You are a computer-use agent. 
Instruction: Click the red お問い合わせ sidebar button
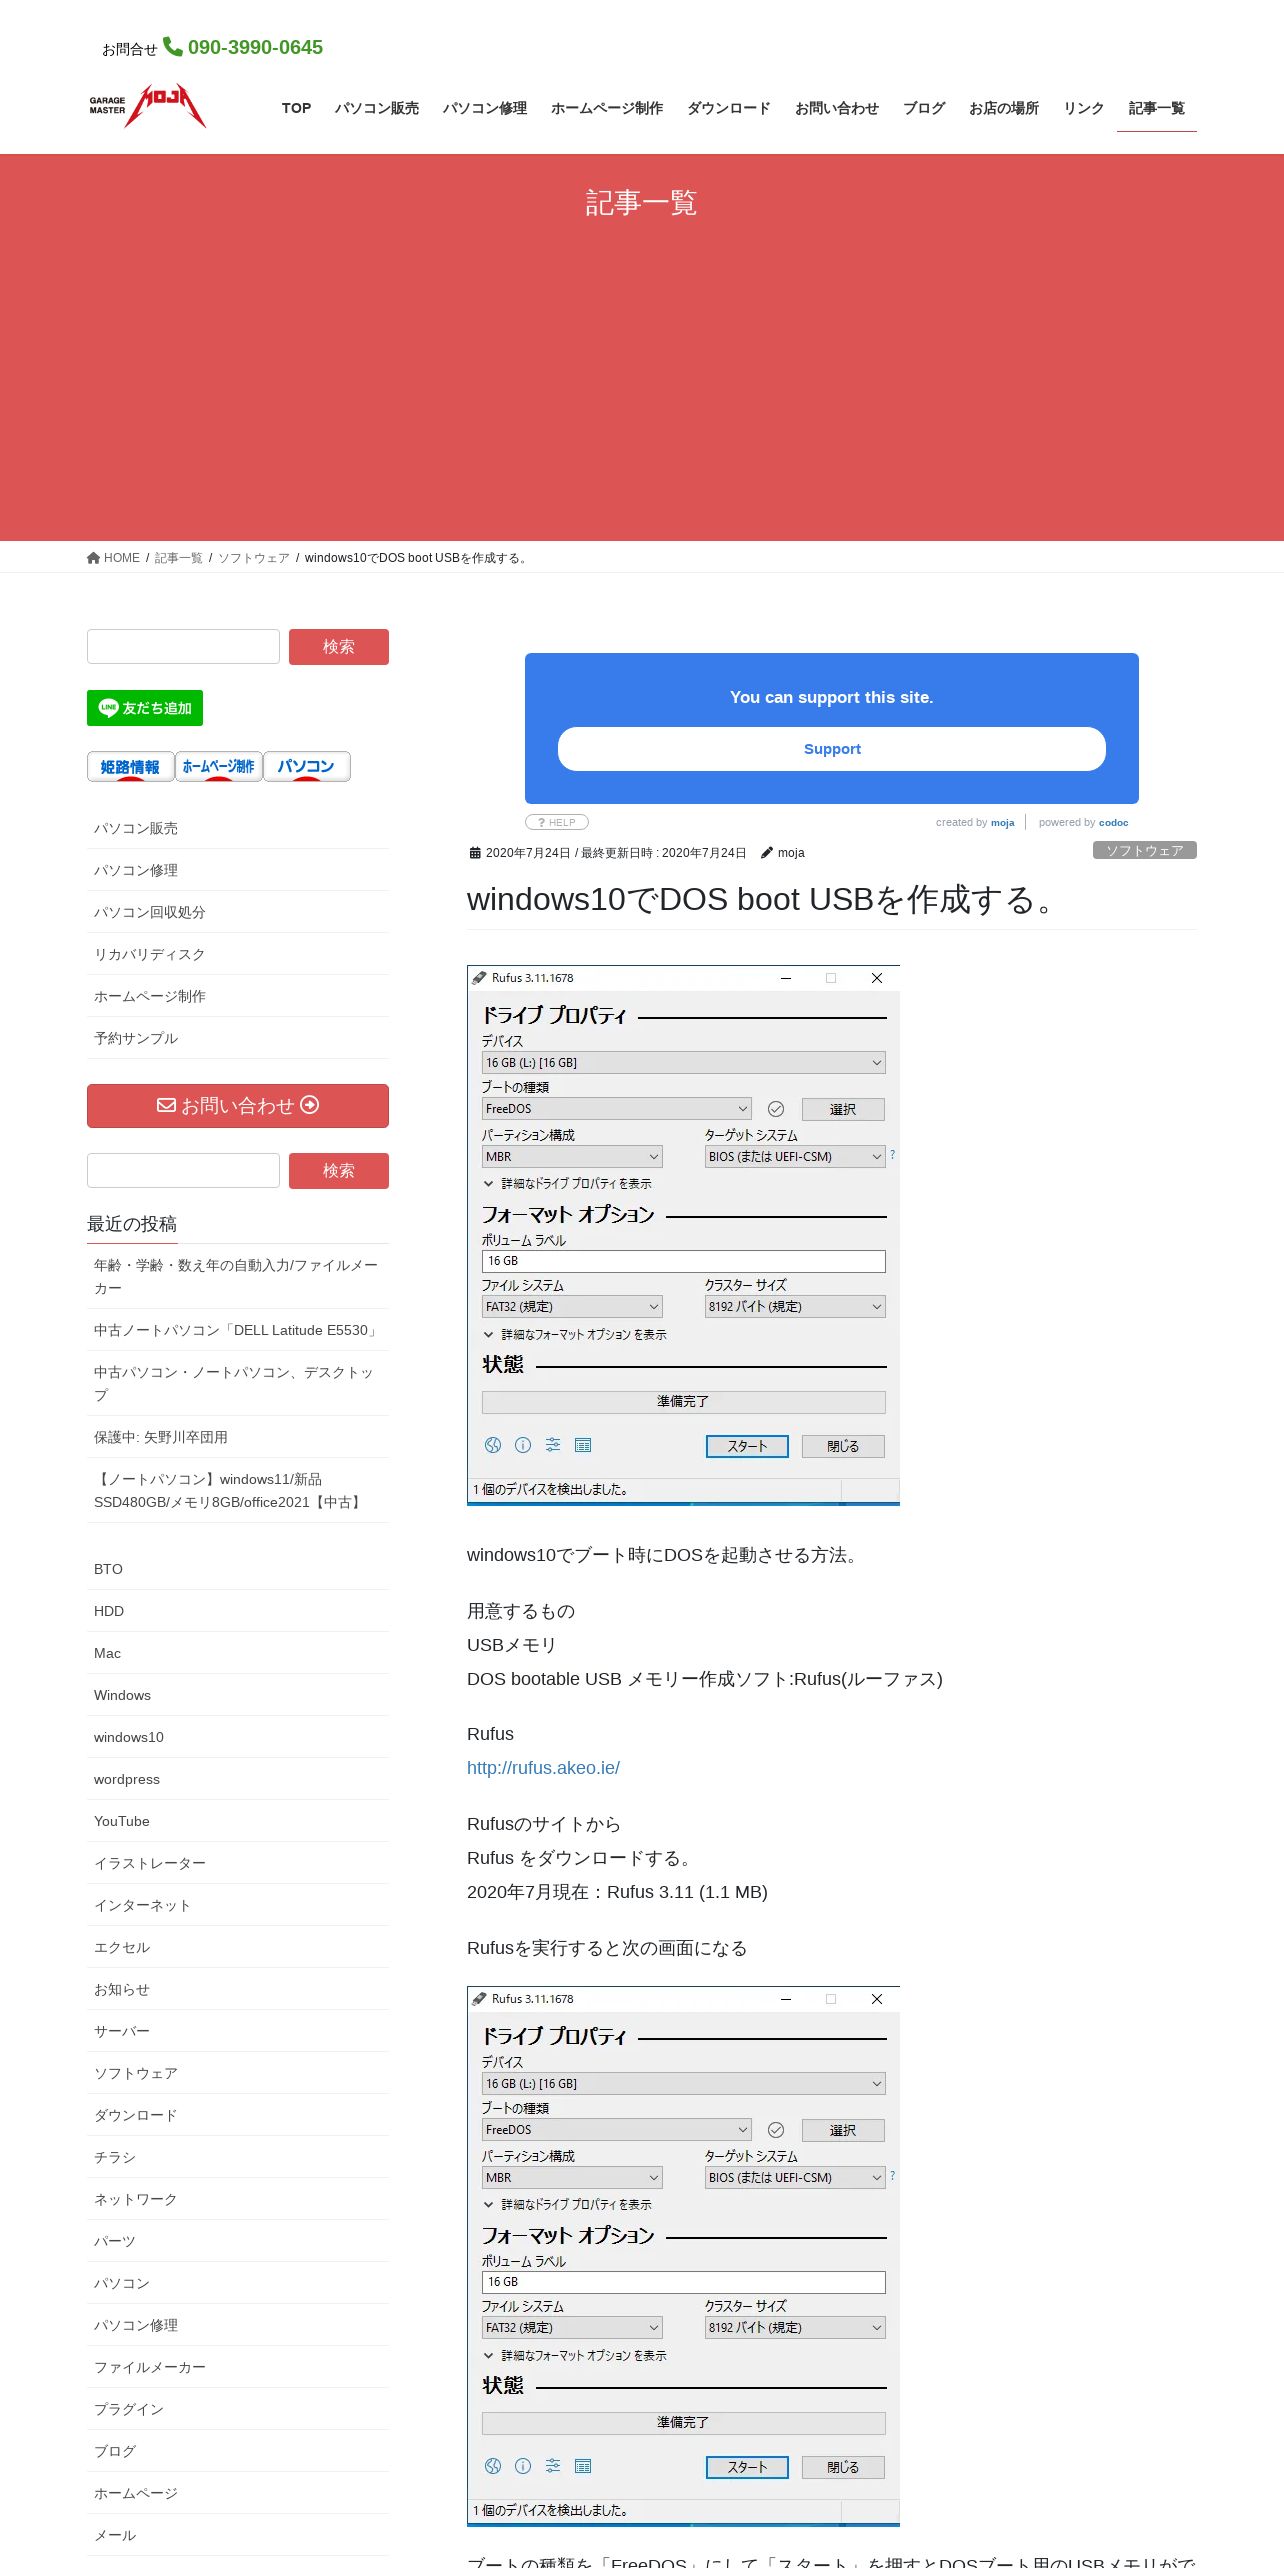click(x=238, y=1106)
